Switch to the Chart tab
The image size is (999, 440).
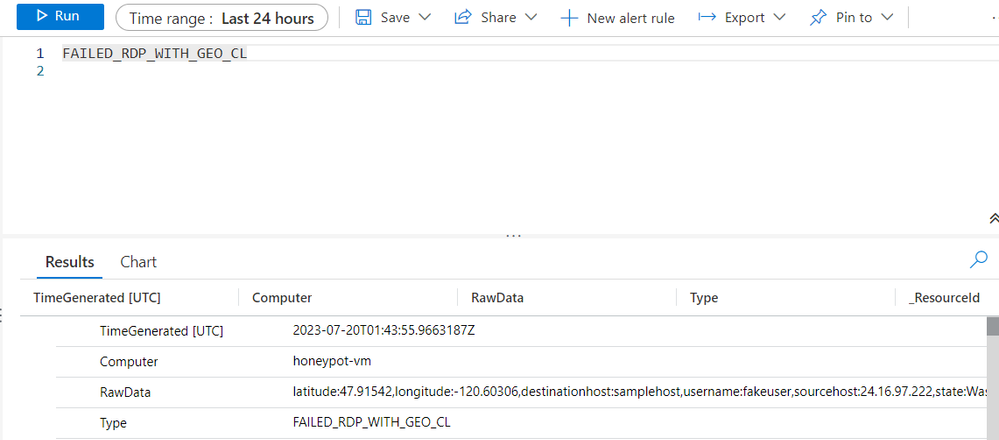point(138,262)
